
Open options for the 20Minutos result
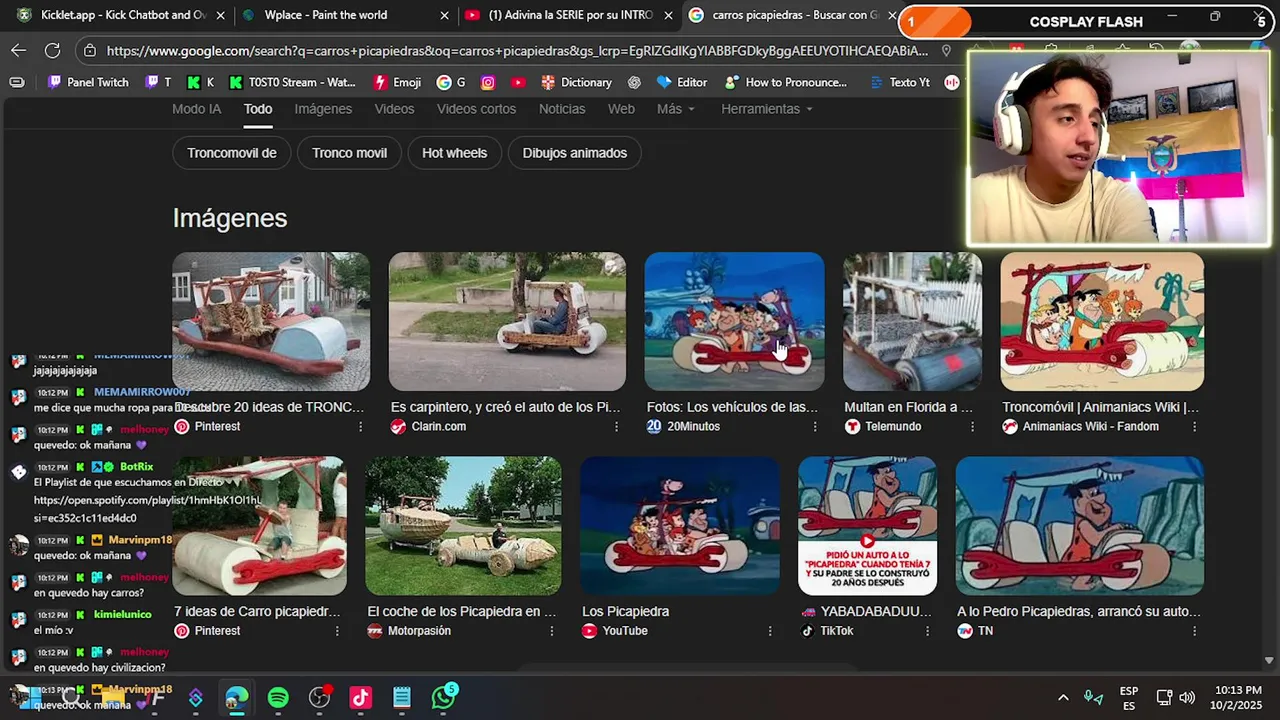[x=814, y=426]
